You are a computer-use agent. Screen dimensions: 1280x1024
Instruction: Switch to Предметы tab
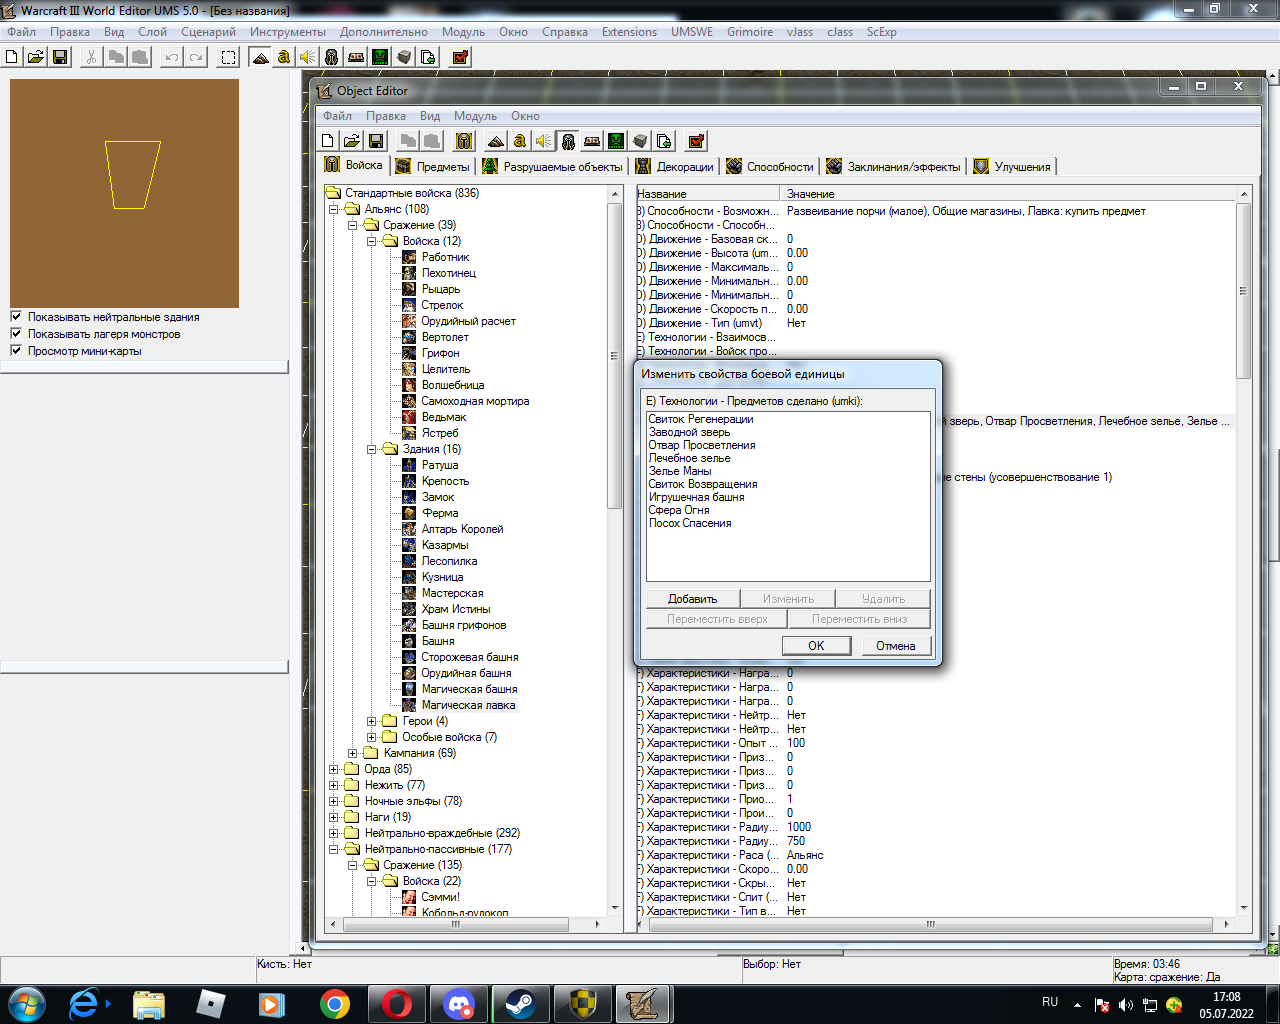pos(433,166)
